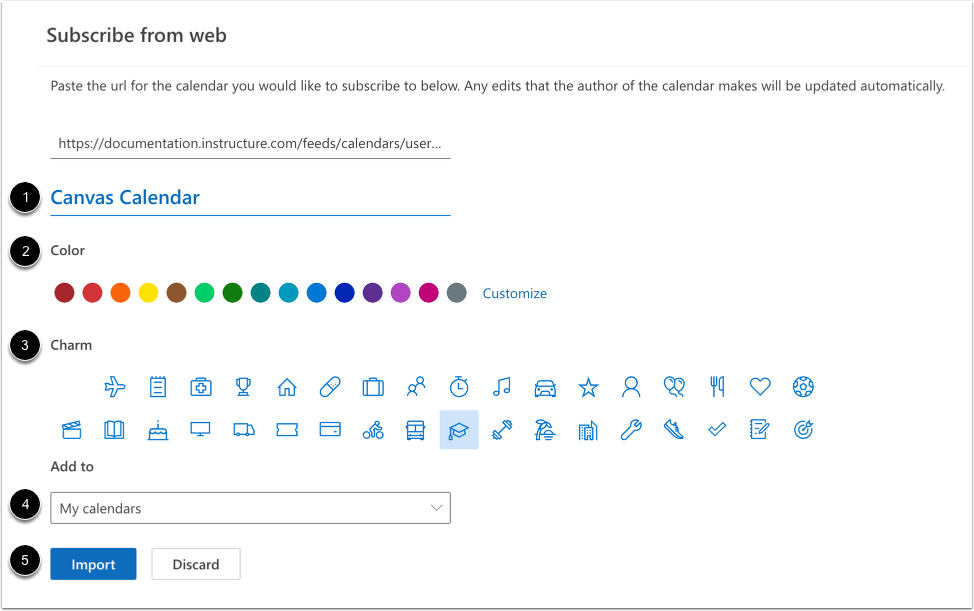
Task: Select the heart charm
Action: click(759, 386)
